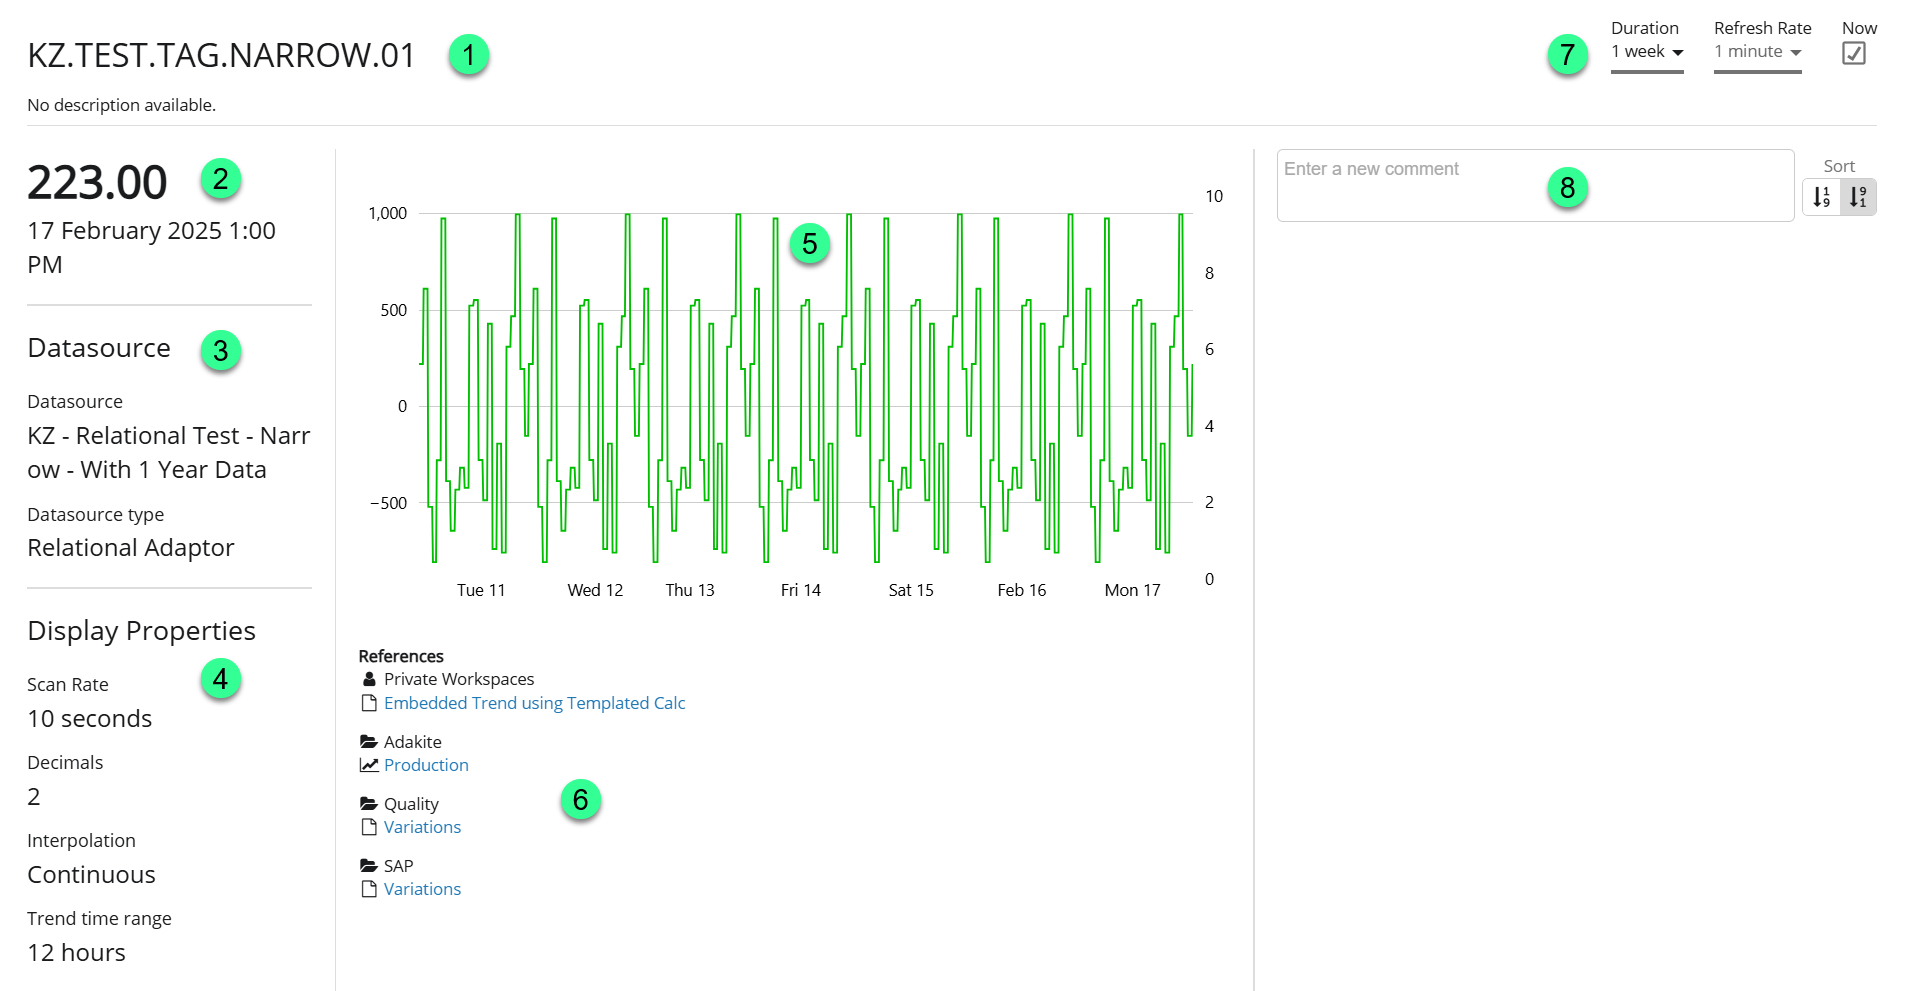1910x991 pixels.
Task: Open the Duration dropdown set to 1 week
Action: pos(1646,52)
